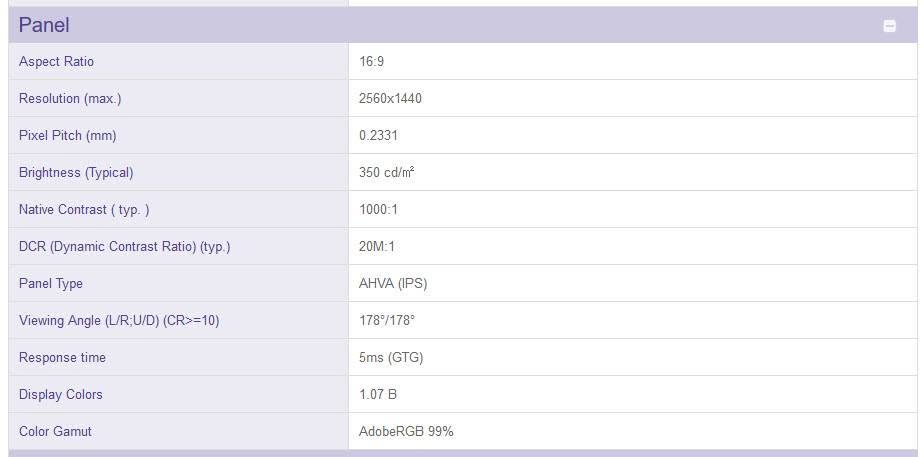Collapse the Panel section with minus icon

(889, 26)
